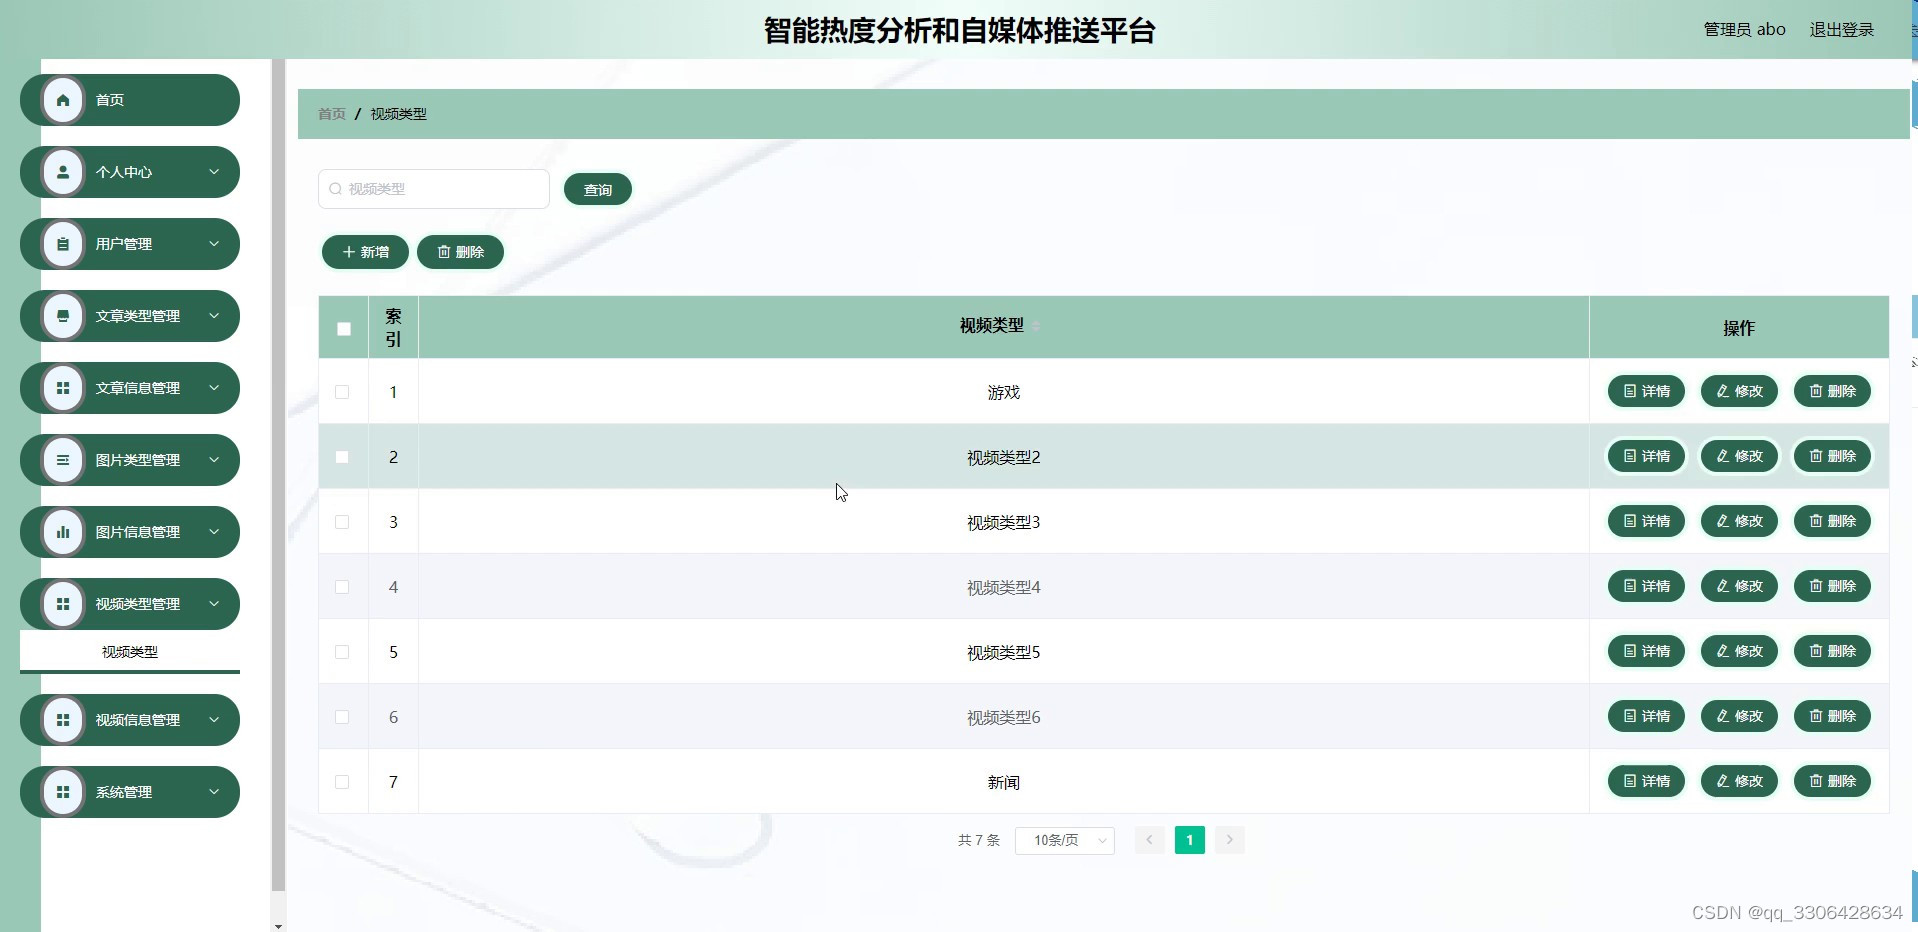Screen dimensions: 1918x932
Task: Click the person icon beside 个人中心
Action: (63, 172)
